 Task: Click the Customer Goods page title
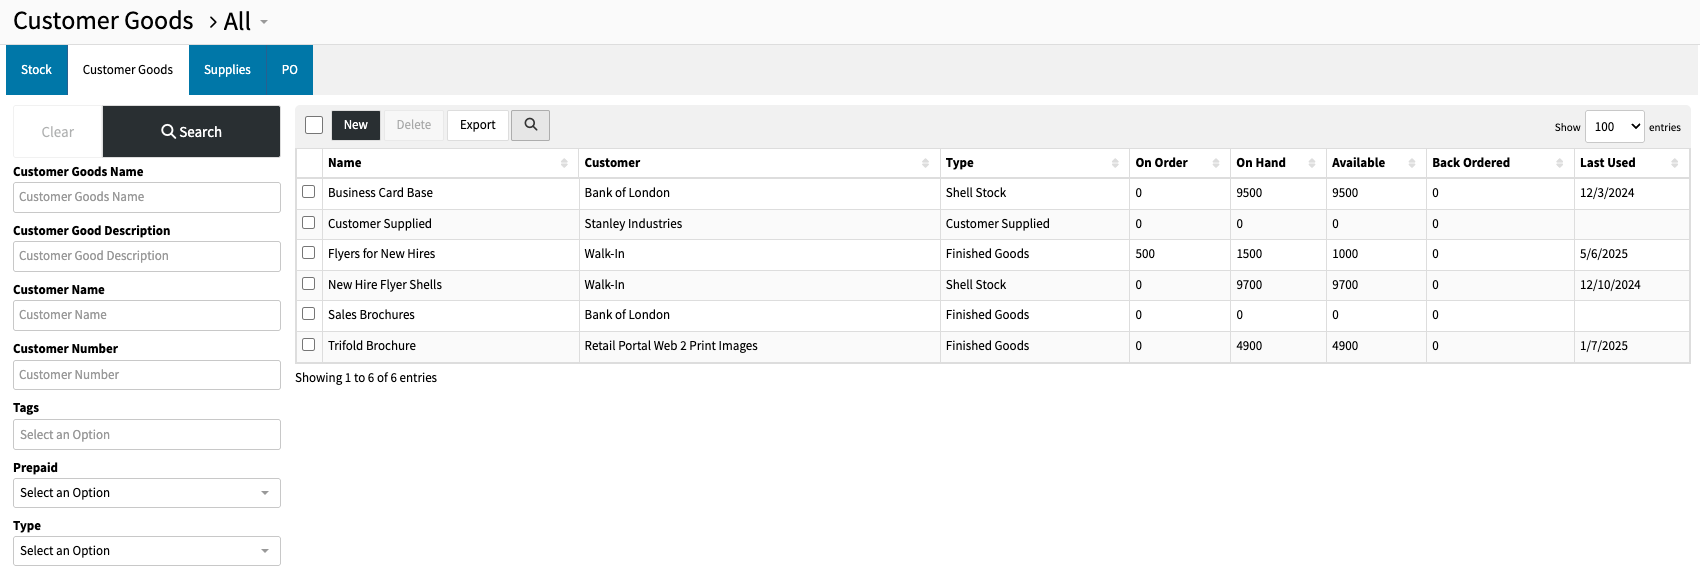click(103, 21)
